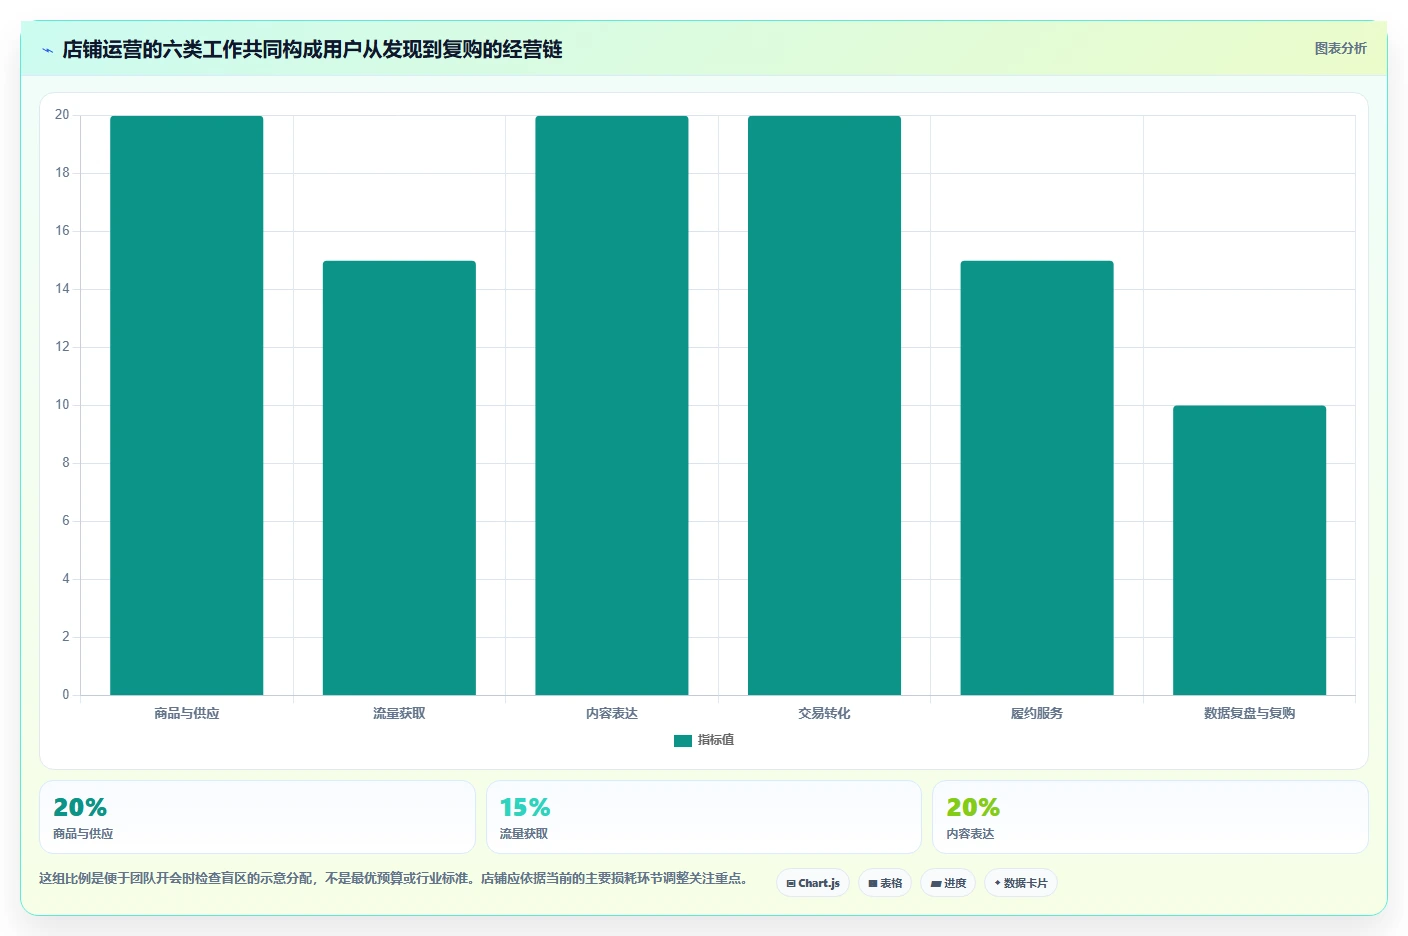
Task: Click y-axis value 6
Action: [66, 521]
